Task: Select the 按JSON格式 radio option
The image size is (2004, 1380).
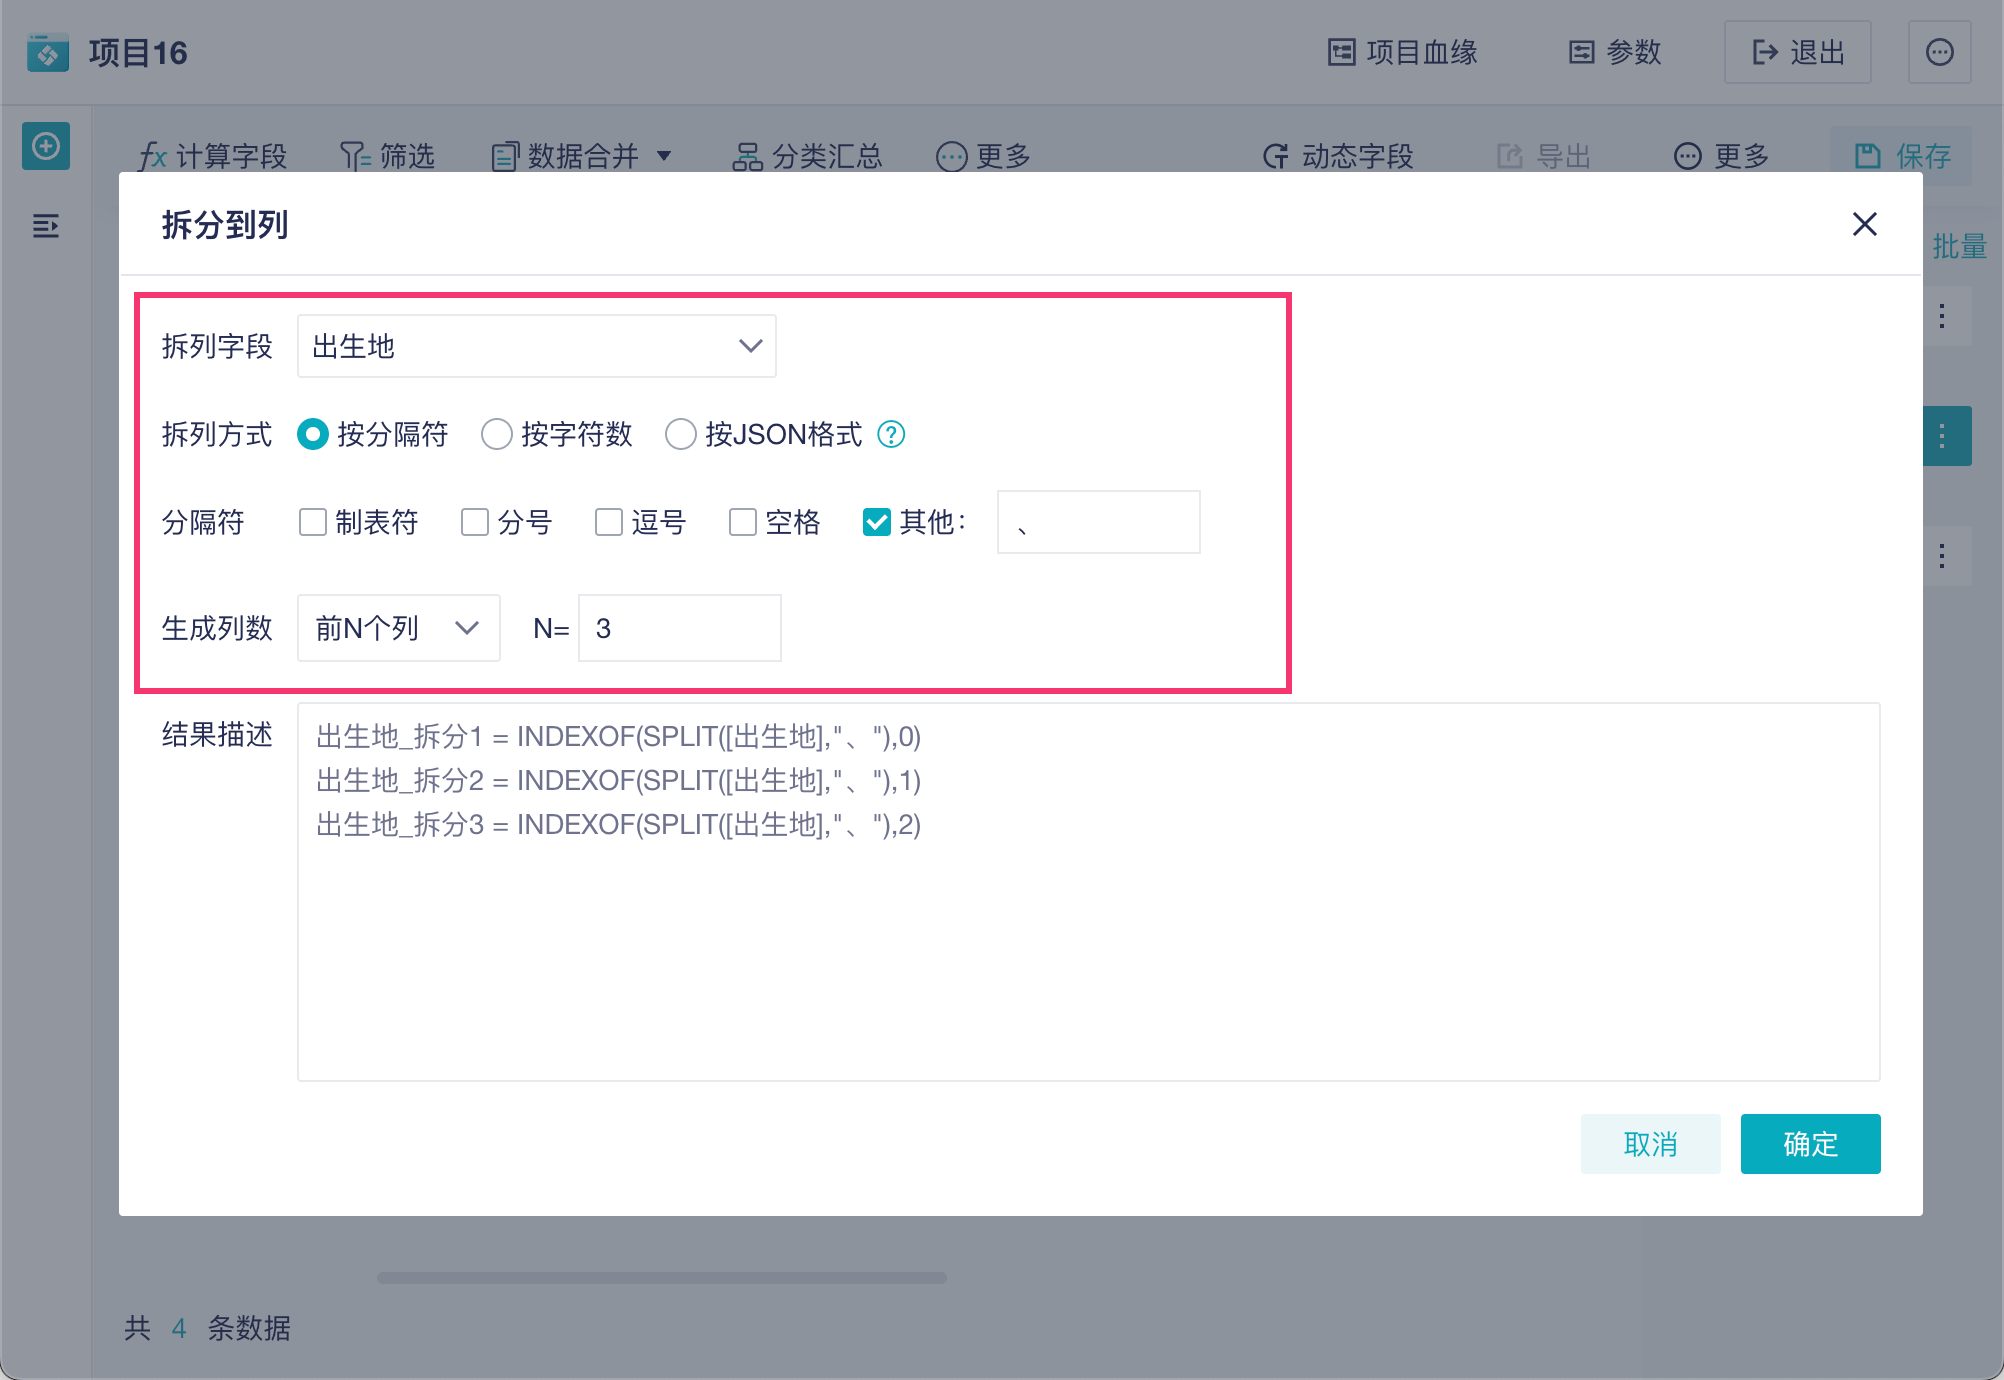Action: [681, 434]
